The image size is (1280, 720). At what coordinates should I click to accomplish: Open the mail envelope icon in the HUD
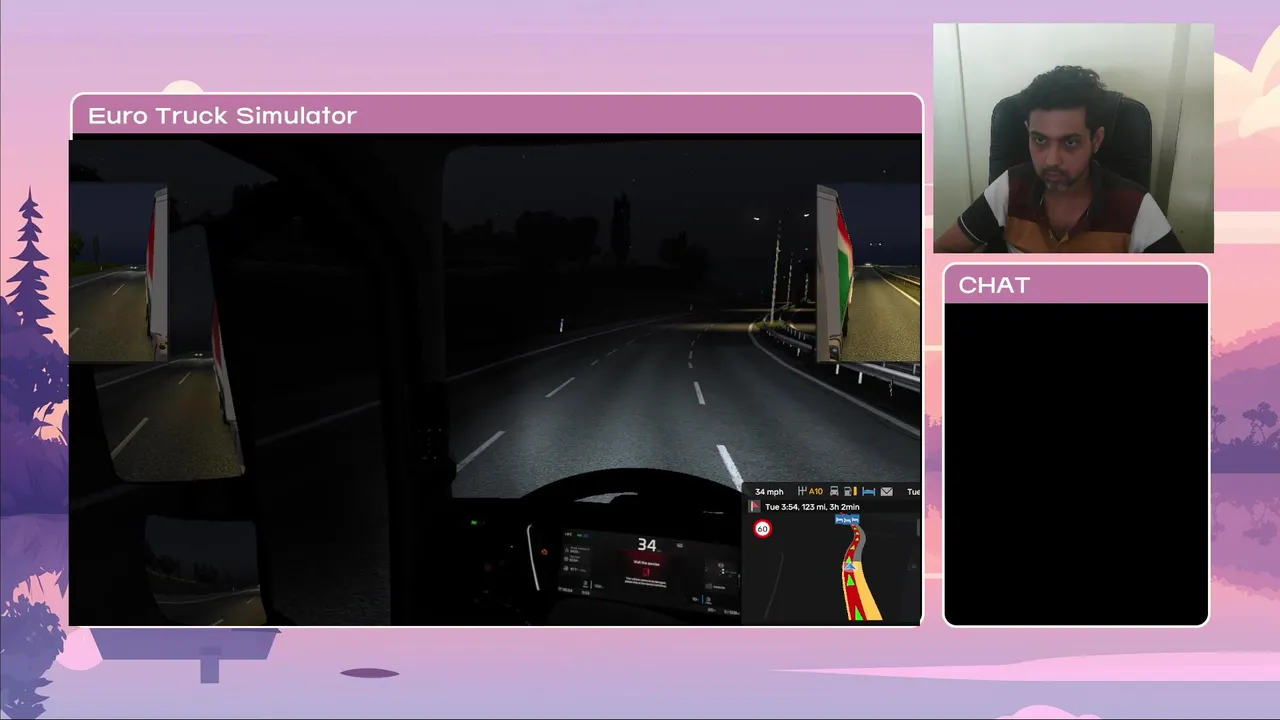[x=886, y=491]
